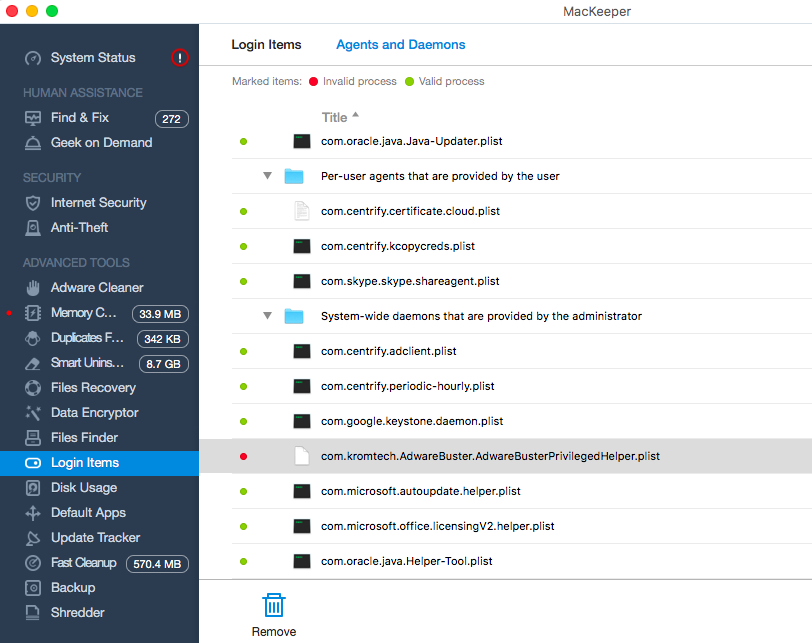Select the Data Encryptor icon
The height and width of the screenshot is (643, 812).
pos(33,413)
